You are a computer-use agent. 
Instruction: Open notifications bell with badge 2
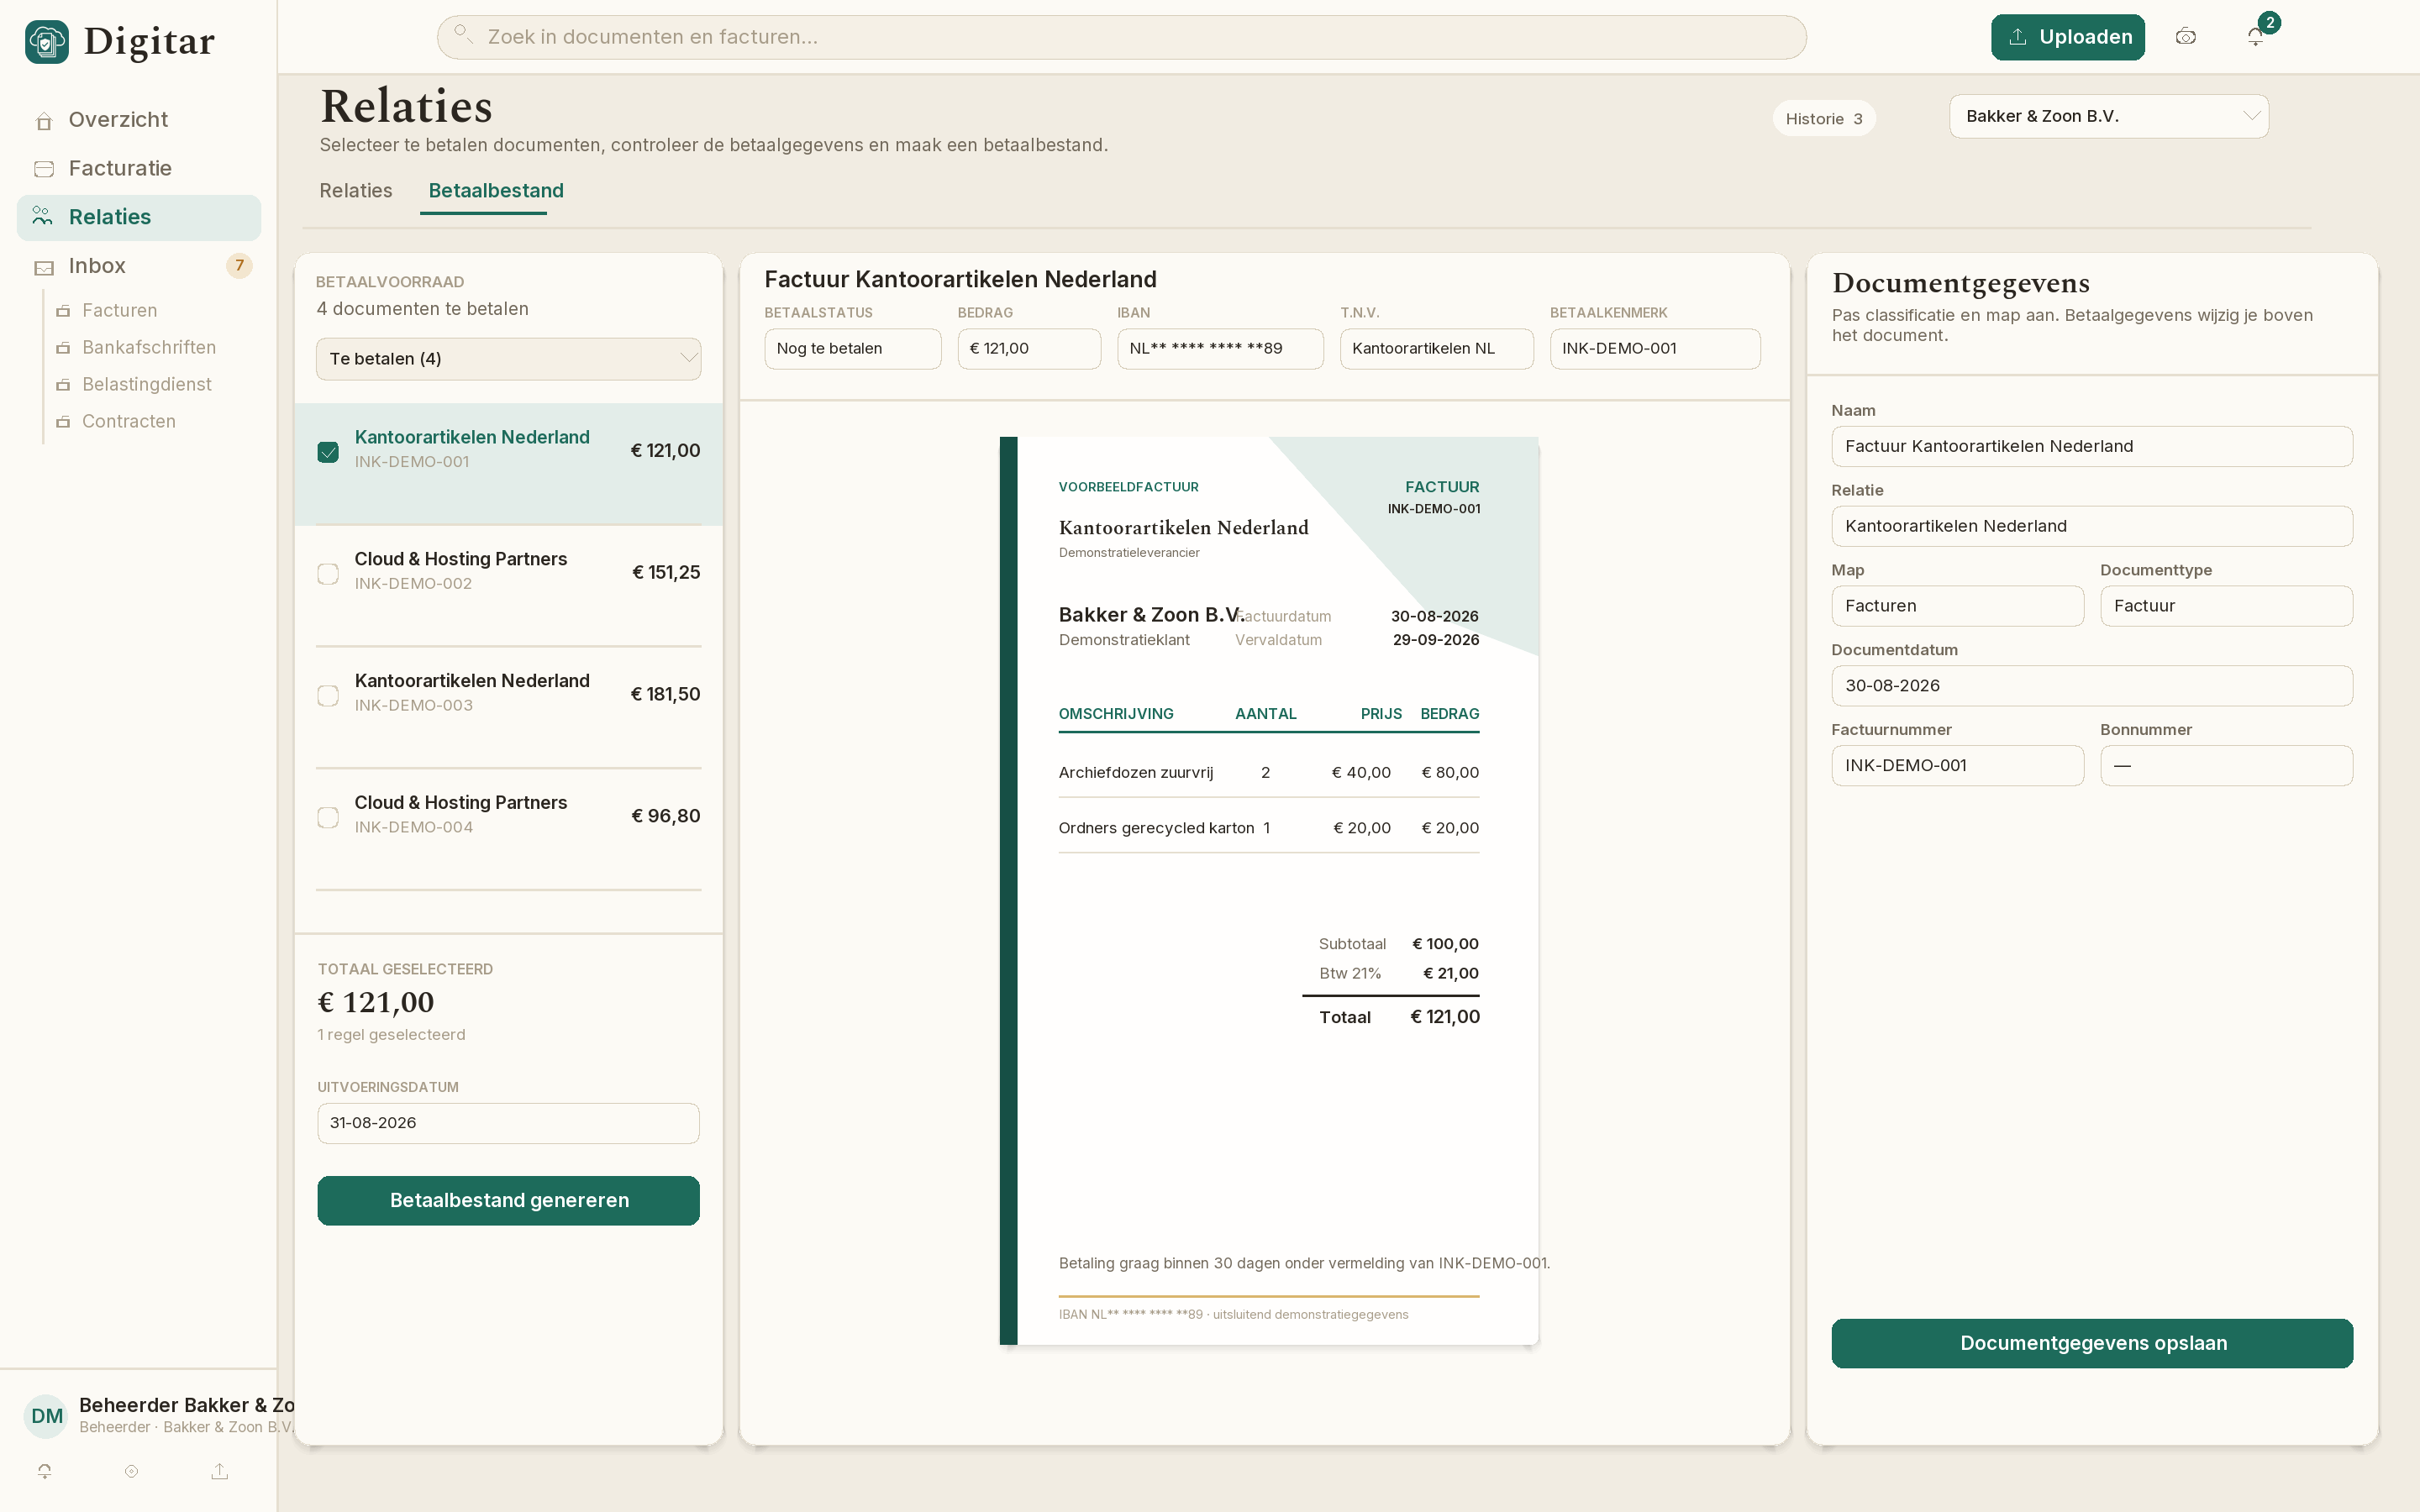point(2256,37)
